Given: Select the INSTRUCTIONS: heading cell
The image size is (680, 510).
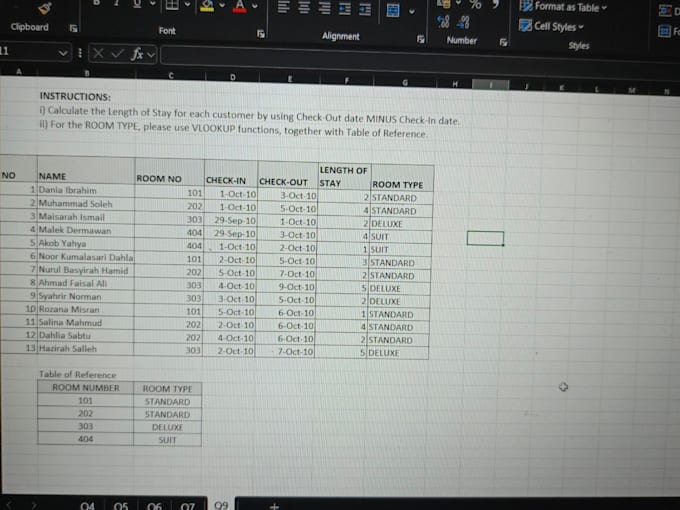Looking at the screenshot, I should (x=75, y=96).
